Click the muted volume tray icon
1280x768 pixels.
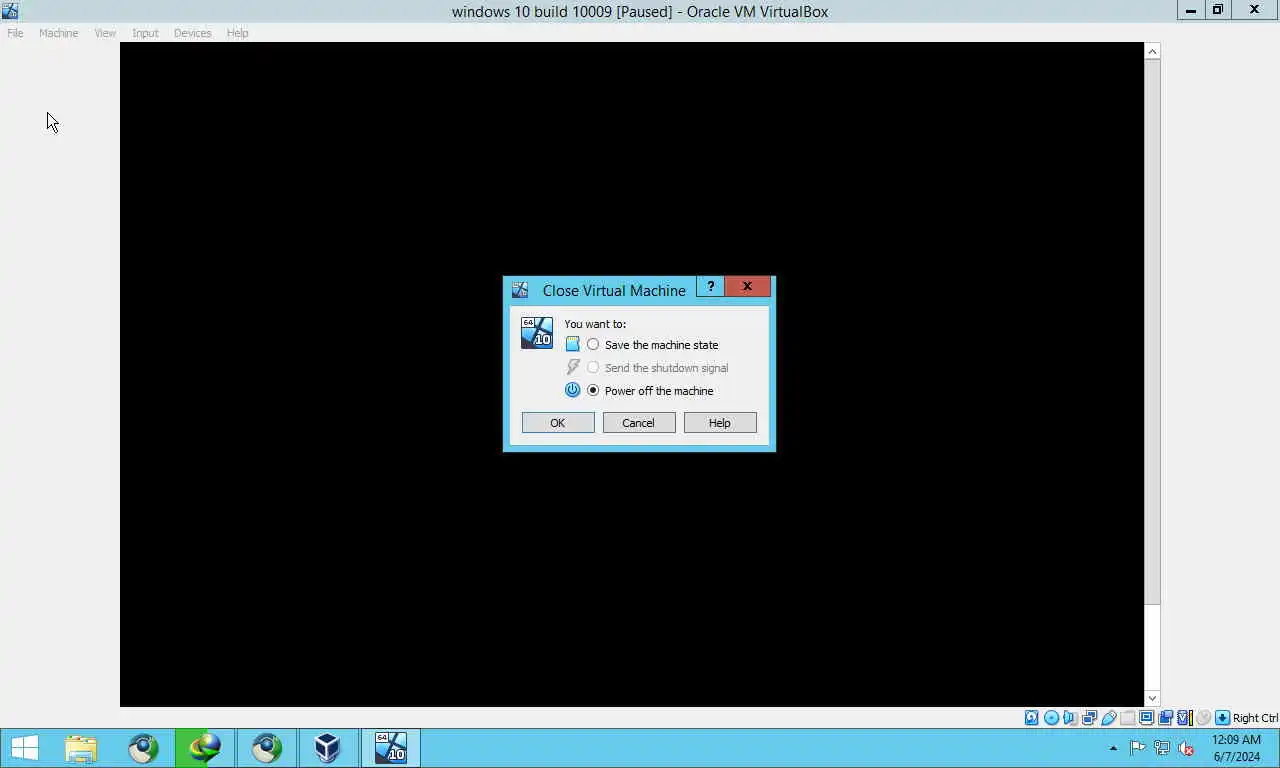1187,748
